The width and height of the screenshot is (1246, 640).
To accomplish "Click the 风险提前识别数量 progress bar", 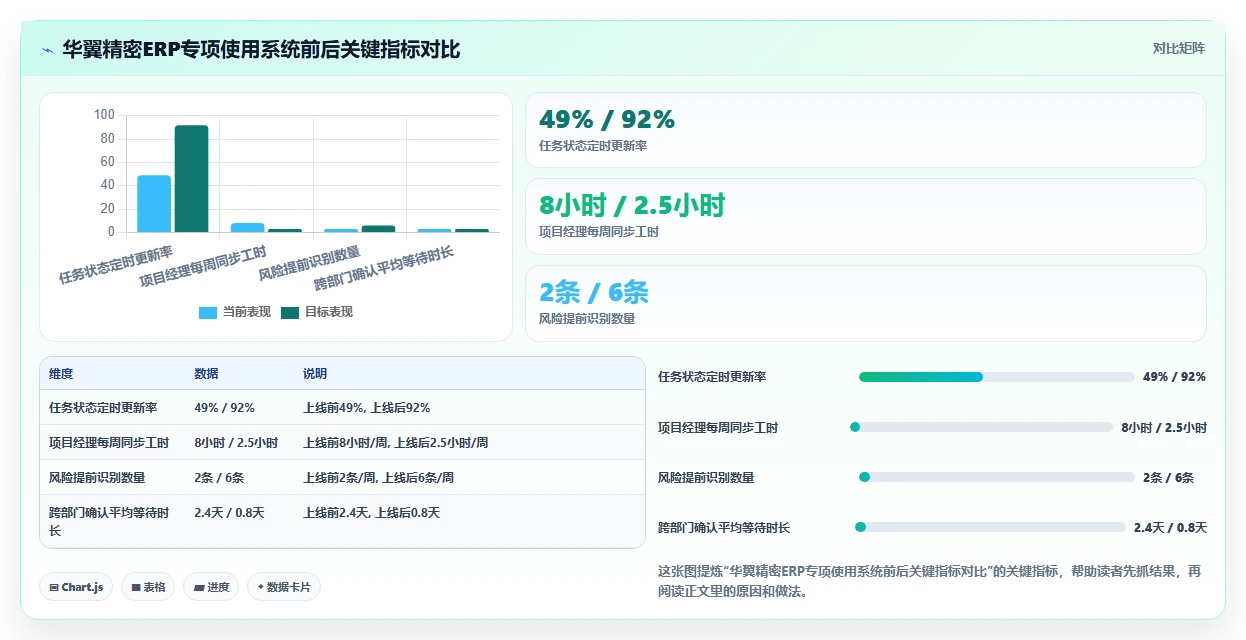I will [x=996, y=477].
